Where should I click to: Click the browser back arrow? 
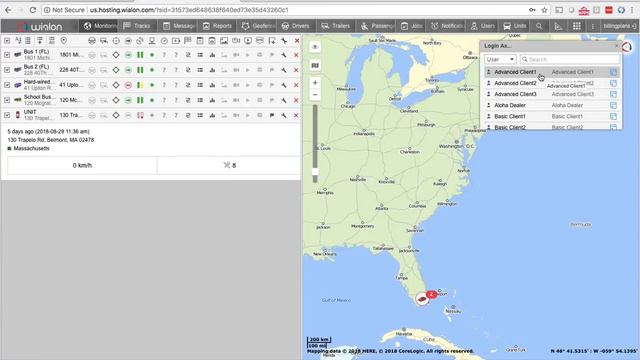[8, 10]
